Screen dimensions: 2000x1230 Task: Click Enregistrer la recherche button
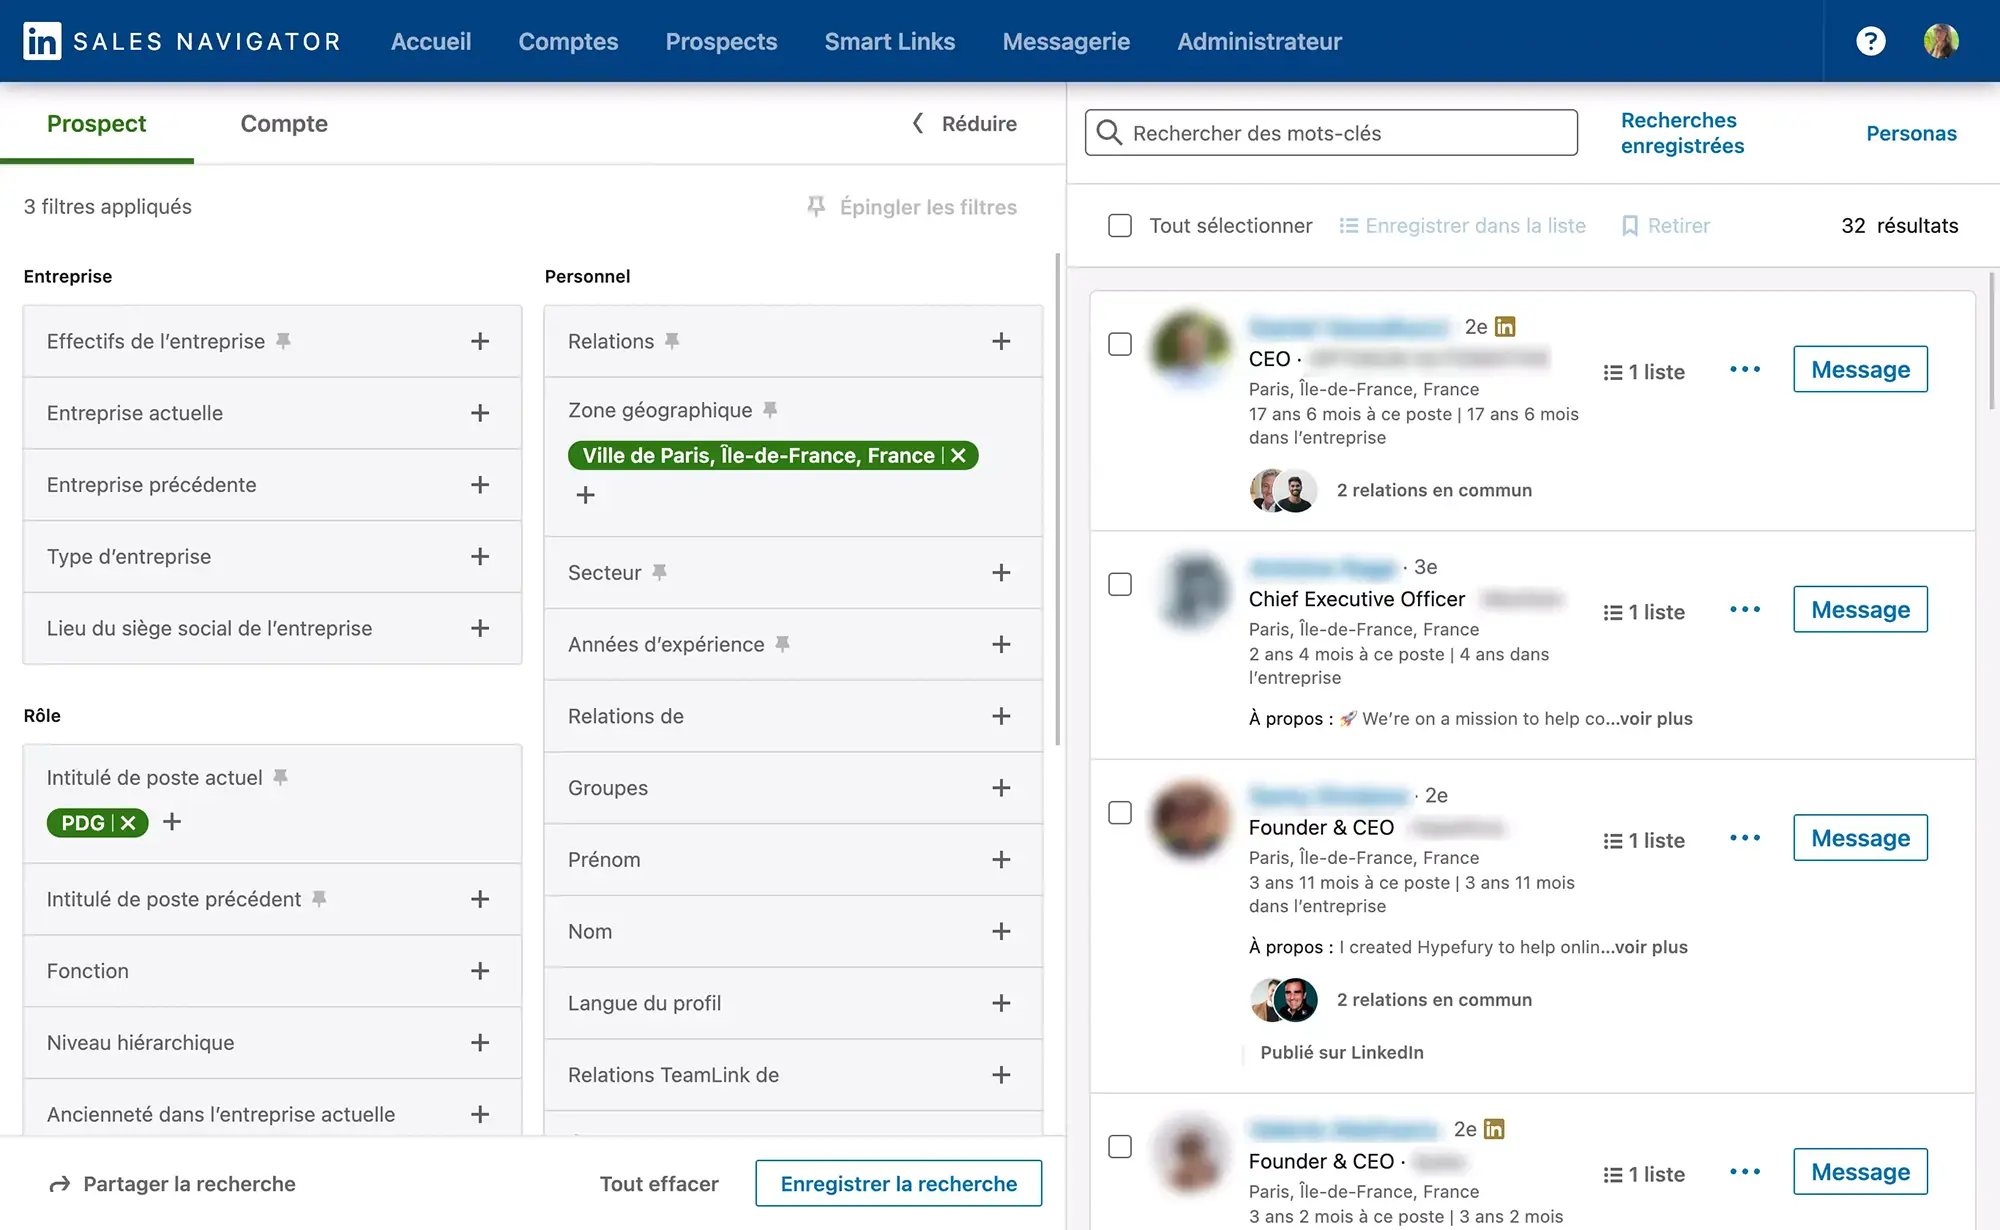tap(900, 1183)
